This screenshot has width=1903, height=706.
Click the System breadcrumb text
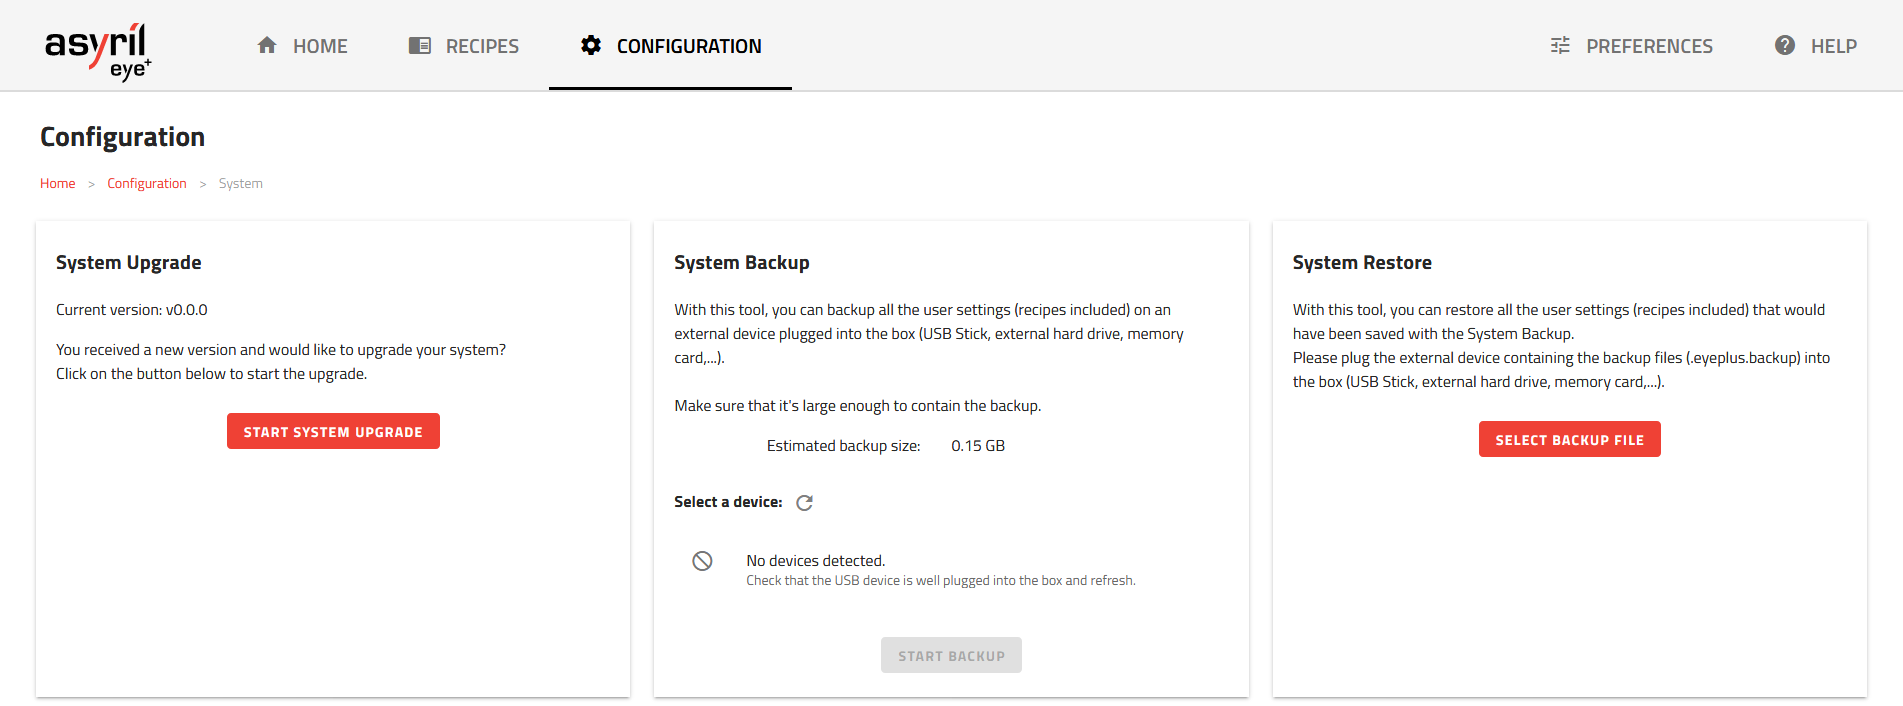(x=241, y=183)
